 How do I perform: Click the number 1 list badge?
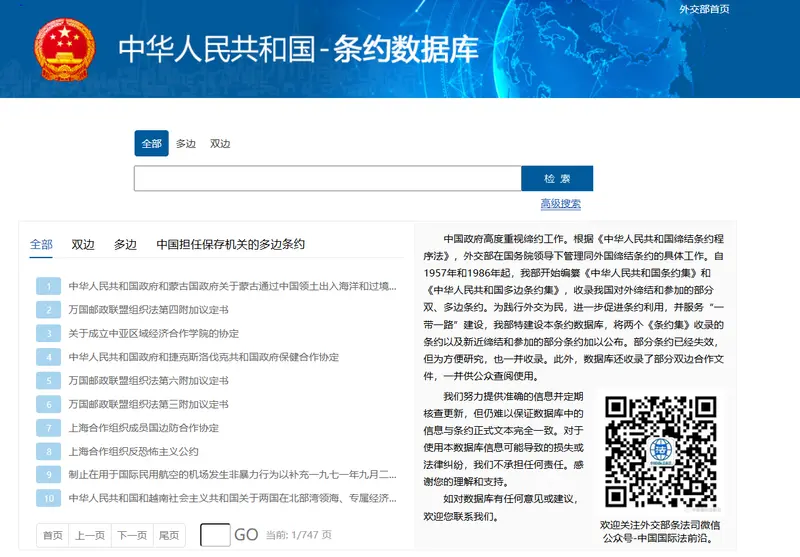tap(48, 286)
